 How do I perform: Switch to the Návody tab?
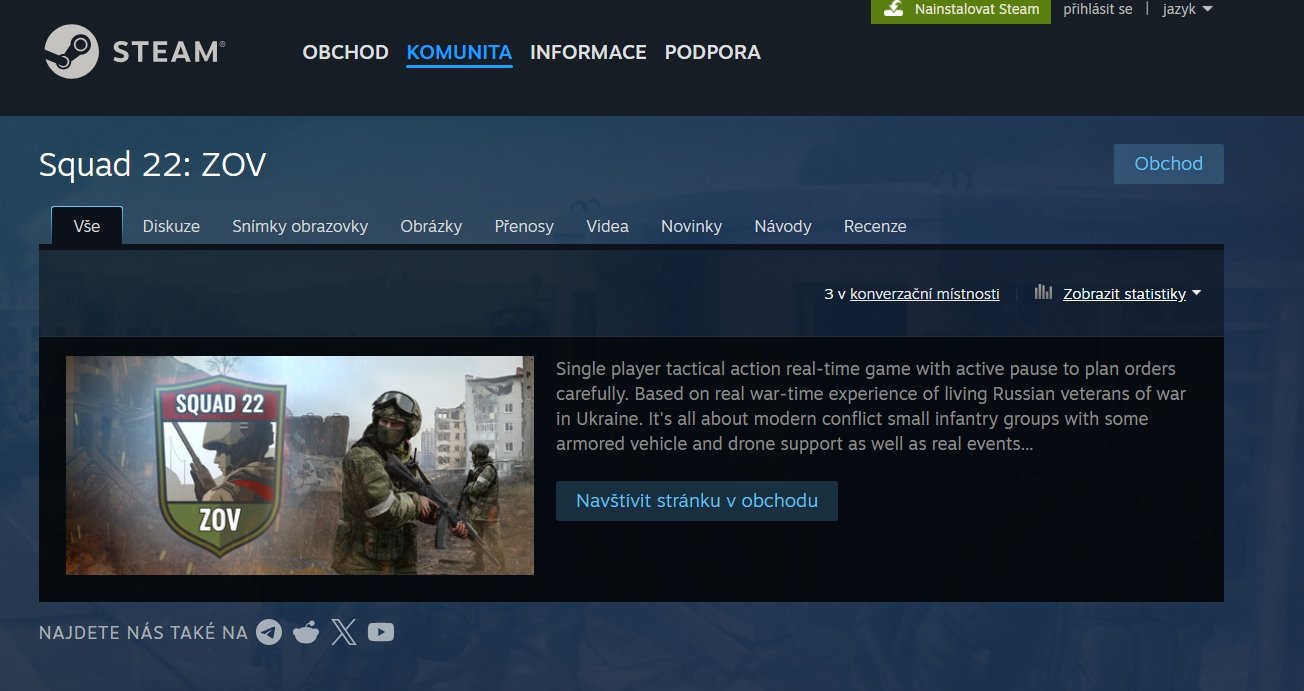coord(783,226)
